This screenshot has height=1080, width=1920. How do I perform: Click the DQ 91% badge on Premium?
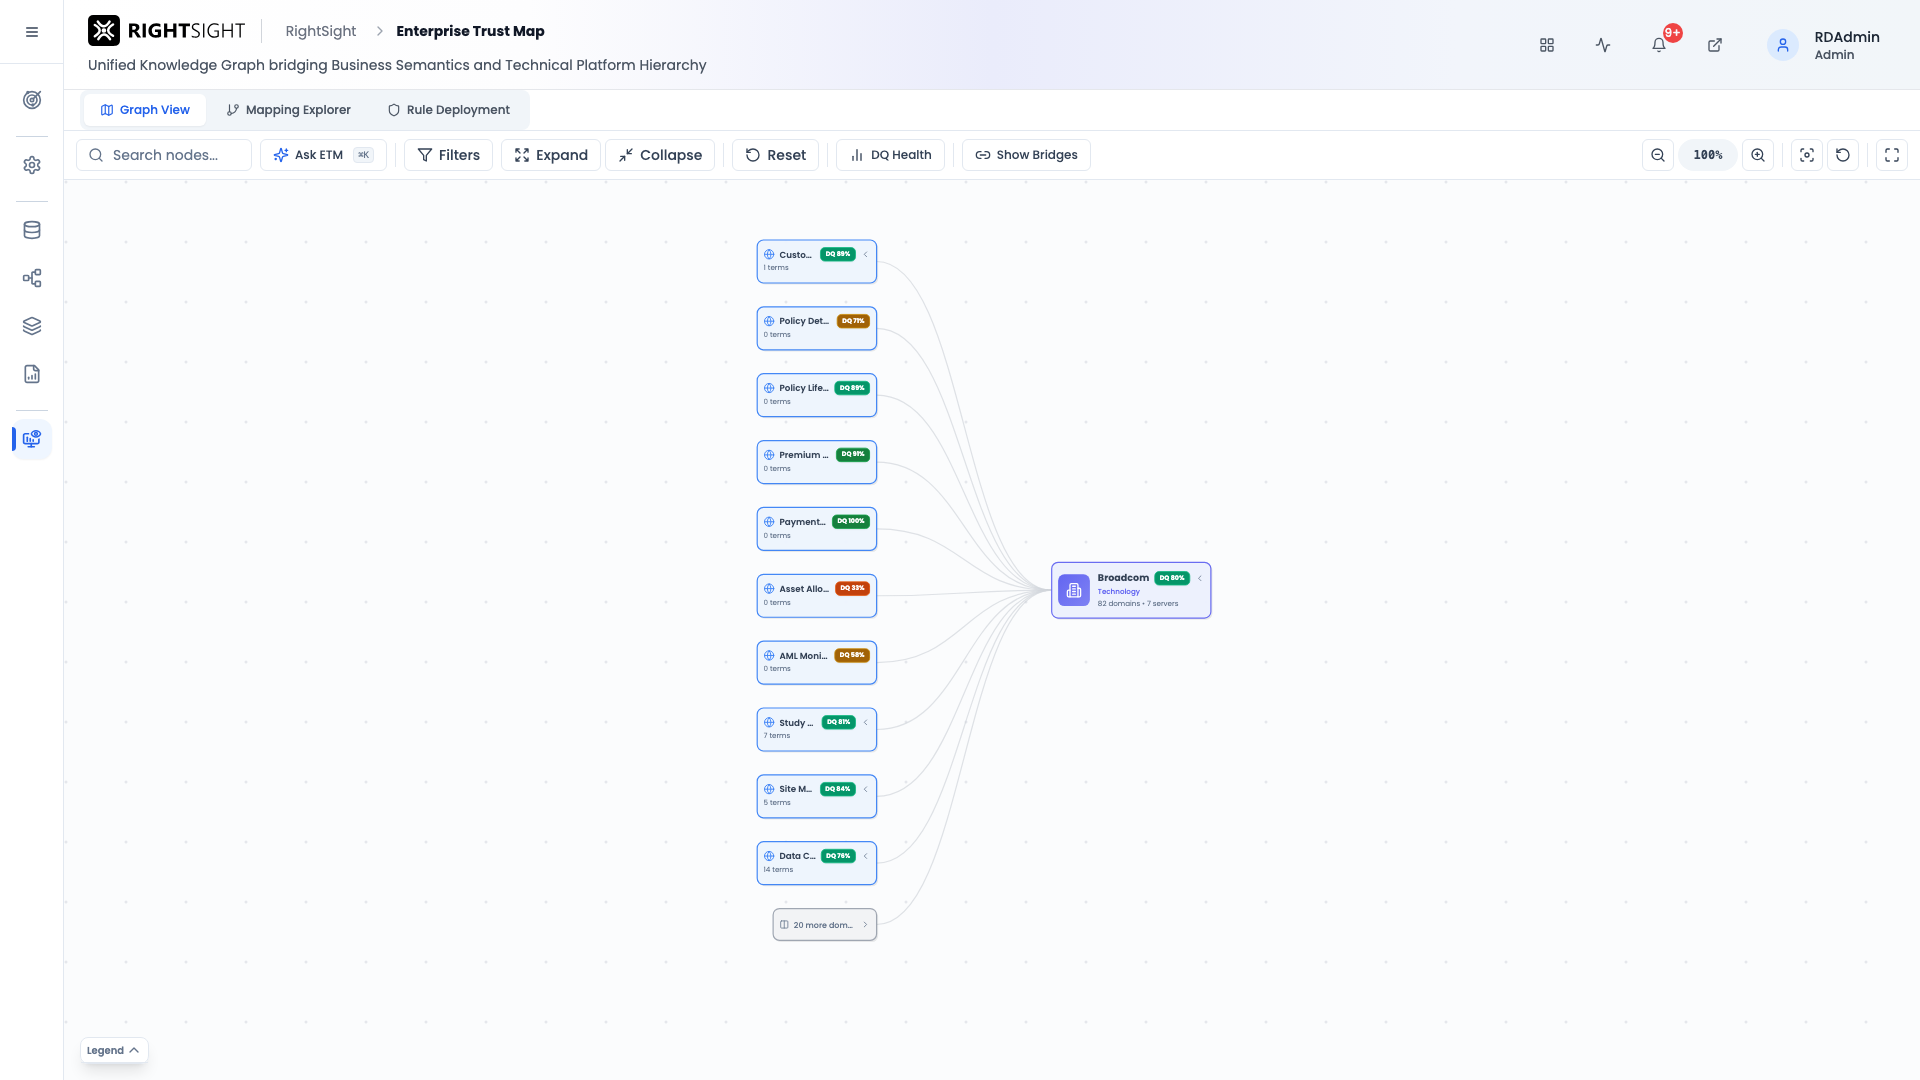pyautogui.click(x=853, y=454)
